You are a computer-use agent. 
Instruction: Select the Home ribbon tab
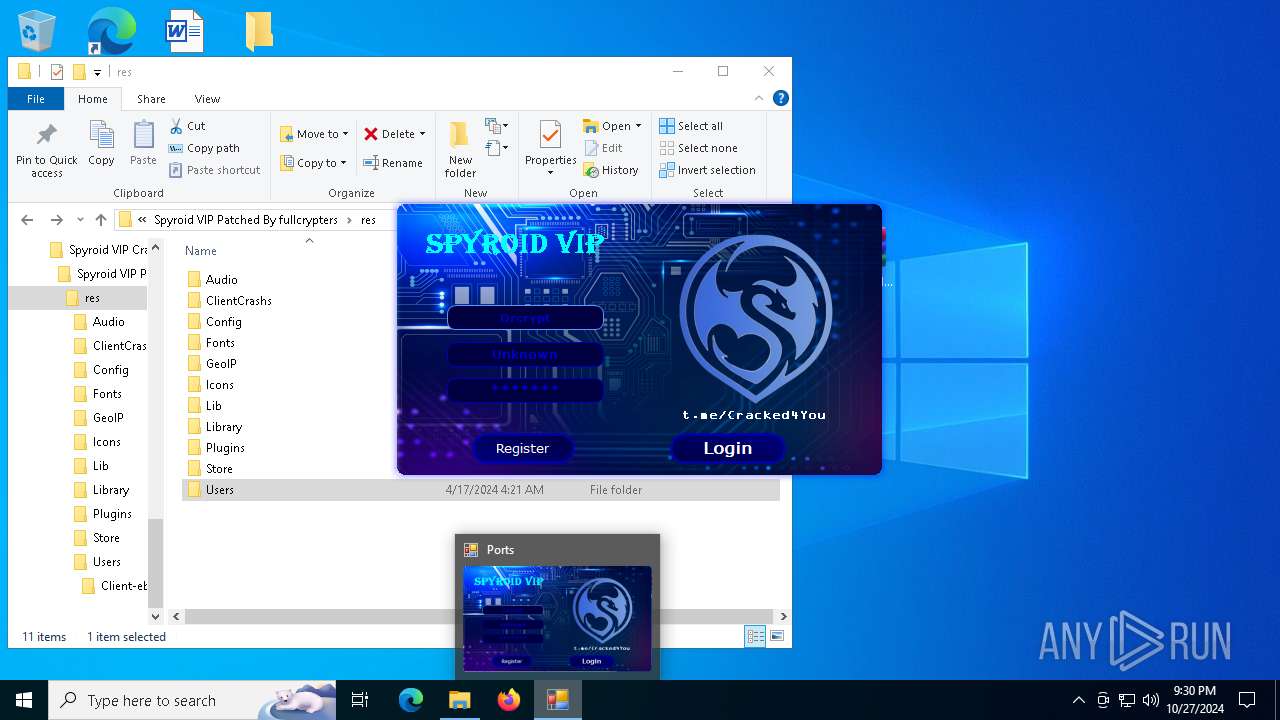tap(93, 99)
